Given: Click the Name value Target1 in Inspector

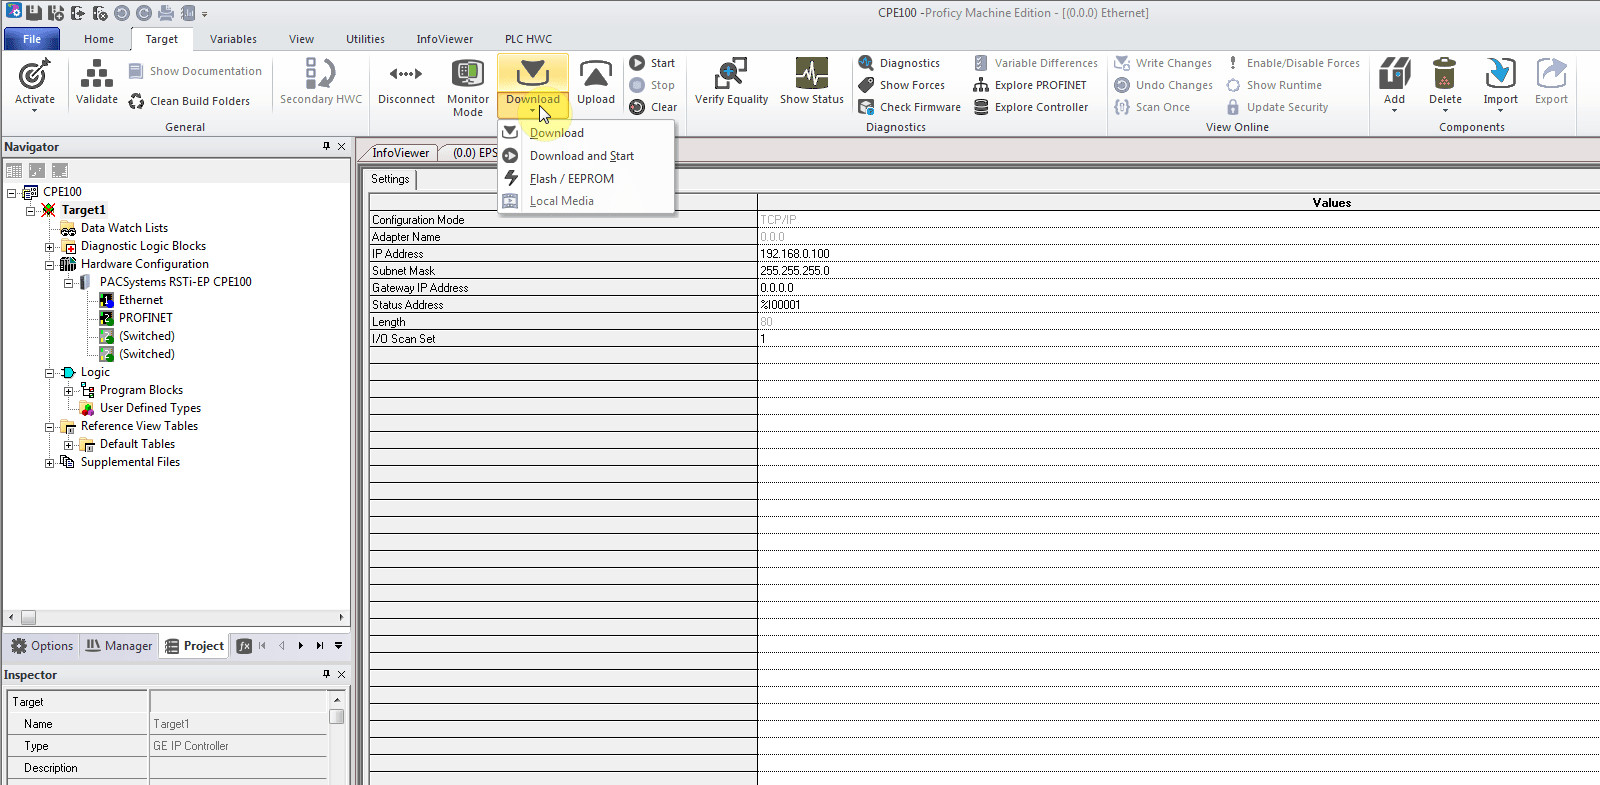Looking at the screenshot, I should pos(238,724).
